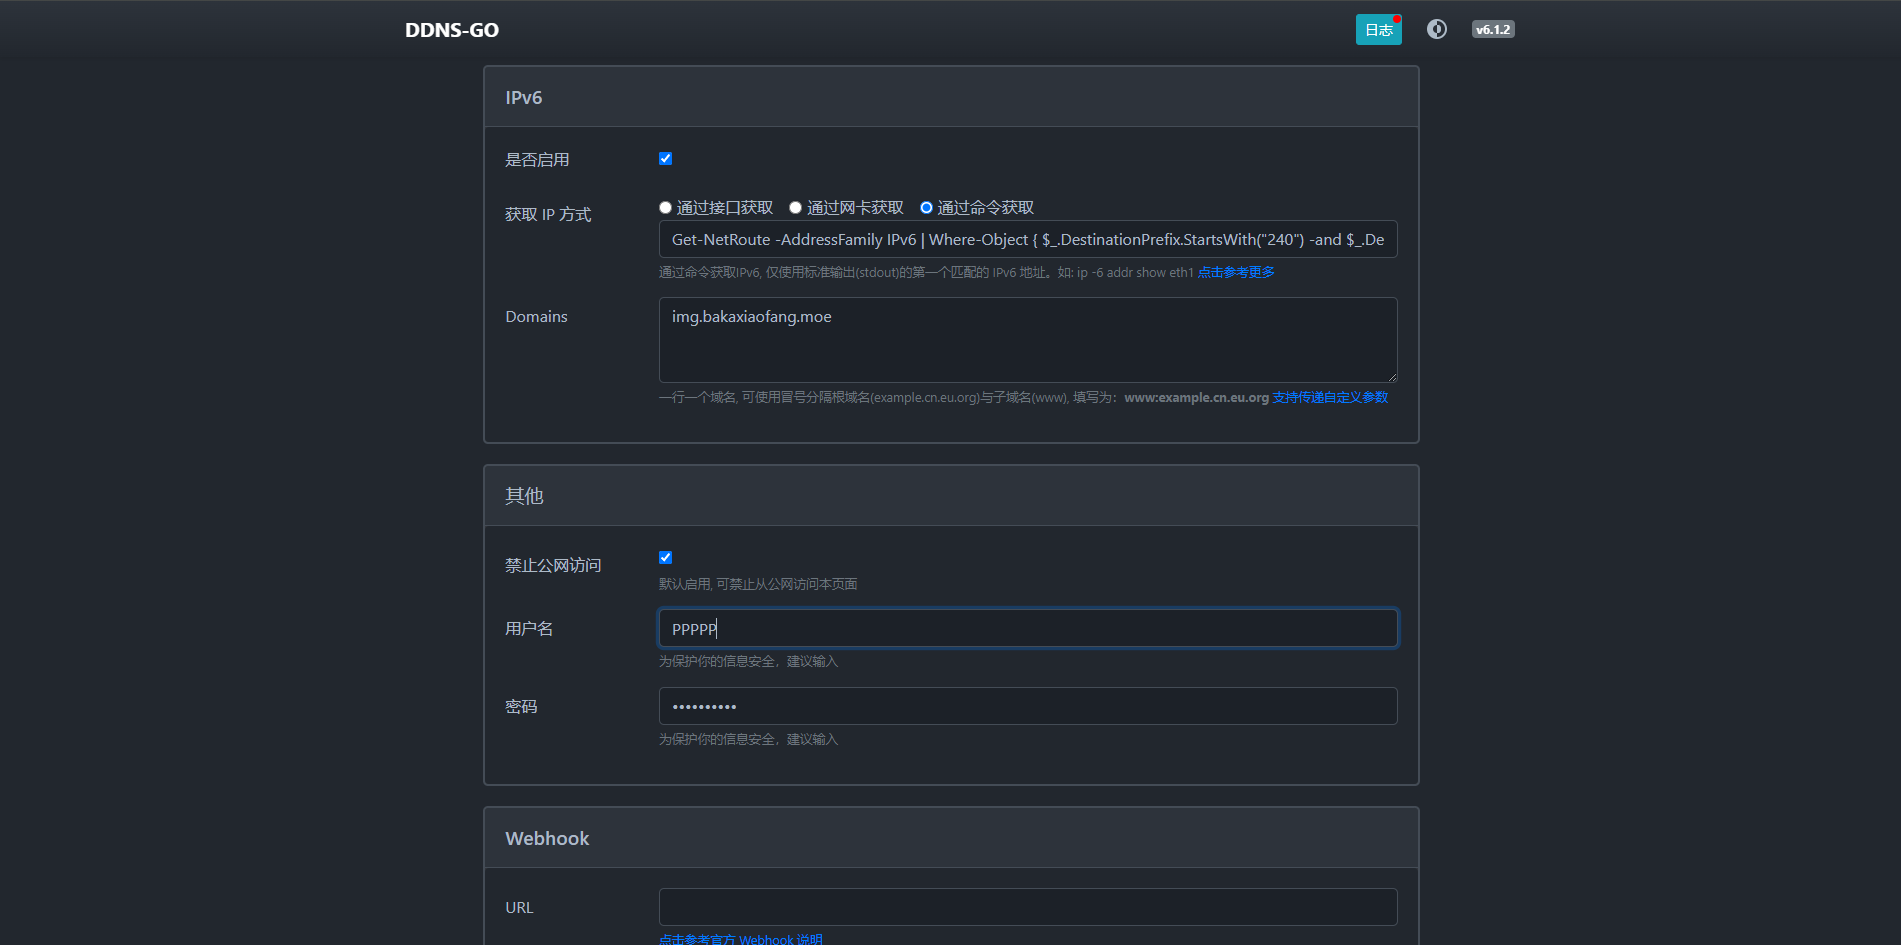Click the Get-NetRoute command input field
Screen dimensions: 1901x945
tap(1027, 240)
